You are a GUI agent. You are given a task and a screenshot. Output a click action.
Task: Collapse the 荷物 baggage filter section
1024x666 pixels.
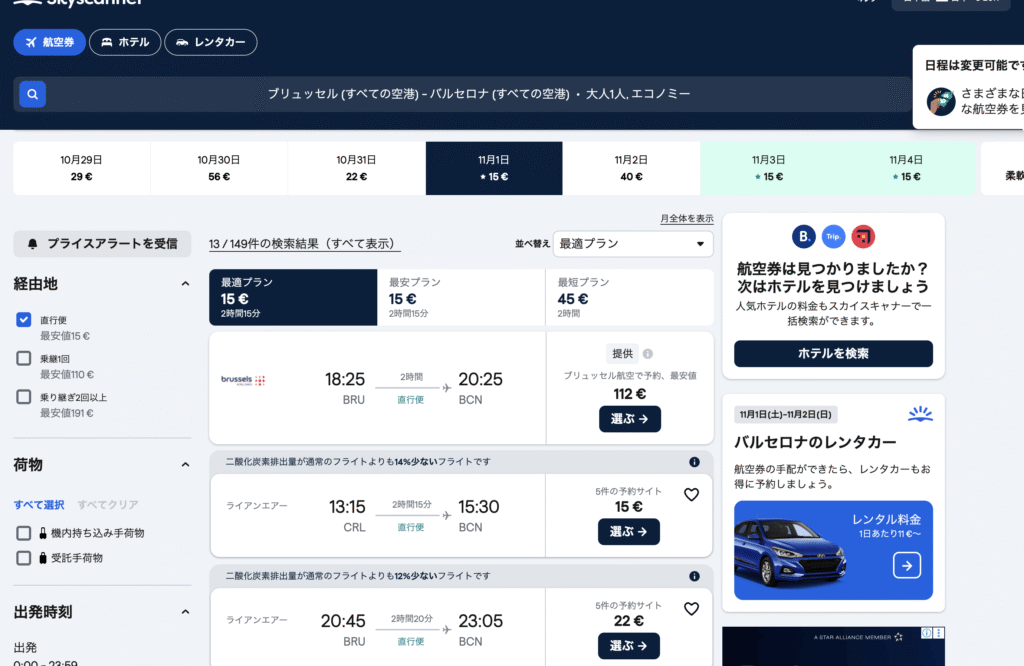tap(185, 465)
